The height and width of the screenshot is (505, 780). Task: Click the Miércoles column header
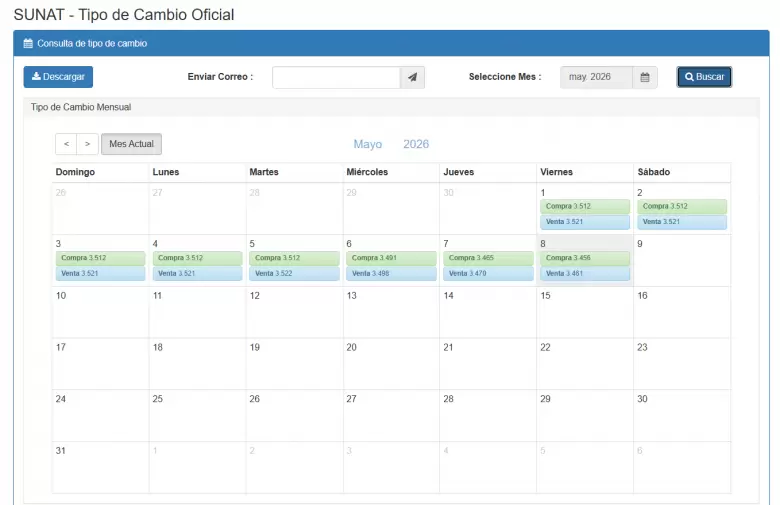367,172
